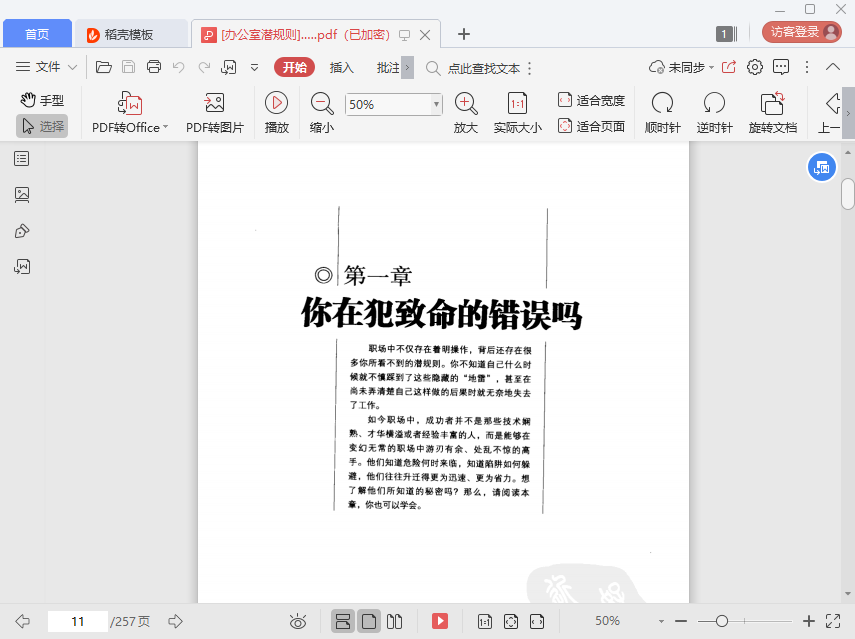Toggle eye protection mode in status bar
The image size is (855, 639).
pyautogui.click(x=297, y=621)
